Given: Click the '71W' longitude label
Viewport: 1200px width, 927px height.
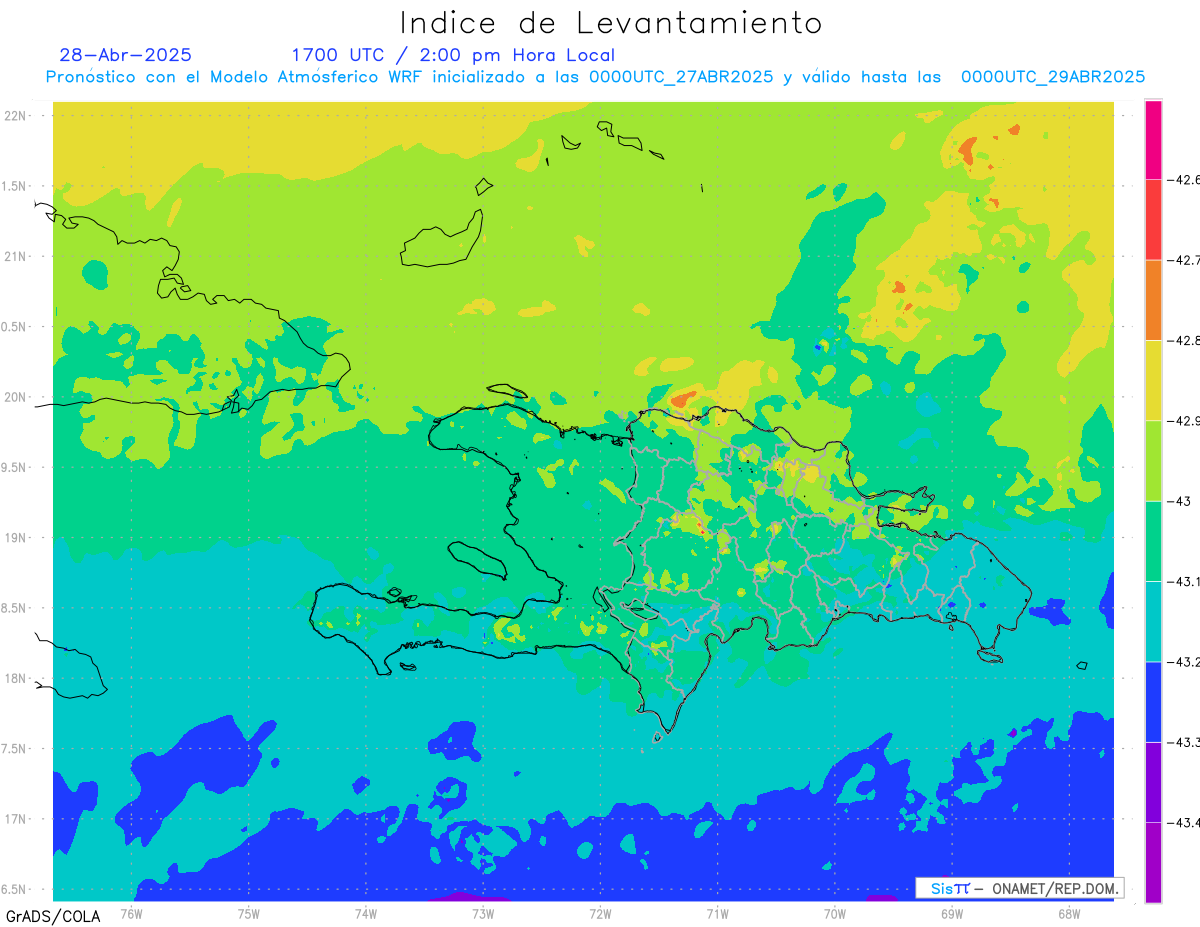Looking at the screenshot, I should (x=717, y=913).
